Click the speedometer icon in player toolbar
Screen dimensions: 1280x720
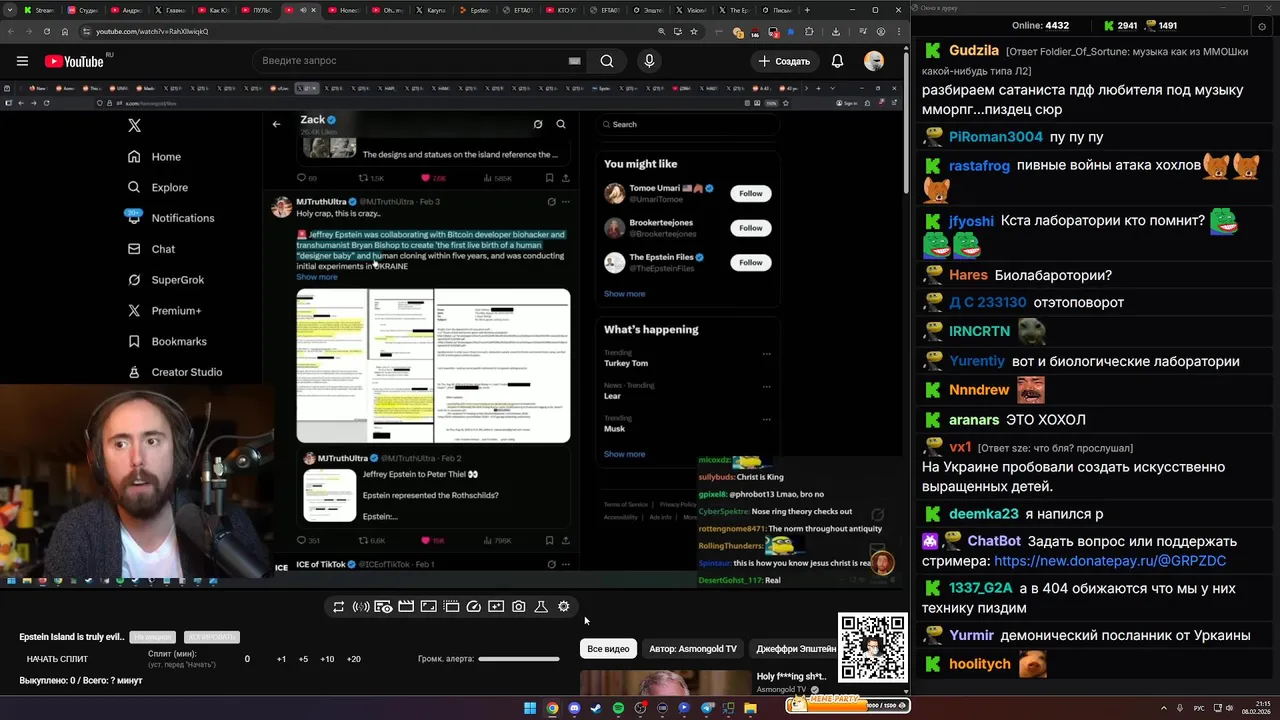pyautogui.click(x=474, y=607)
